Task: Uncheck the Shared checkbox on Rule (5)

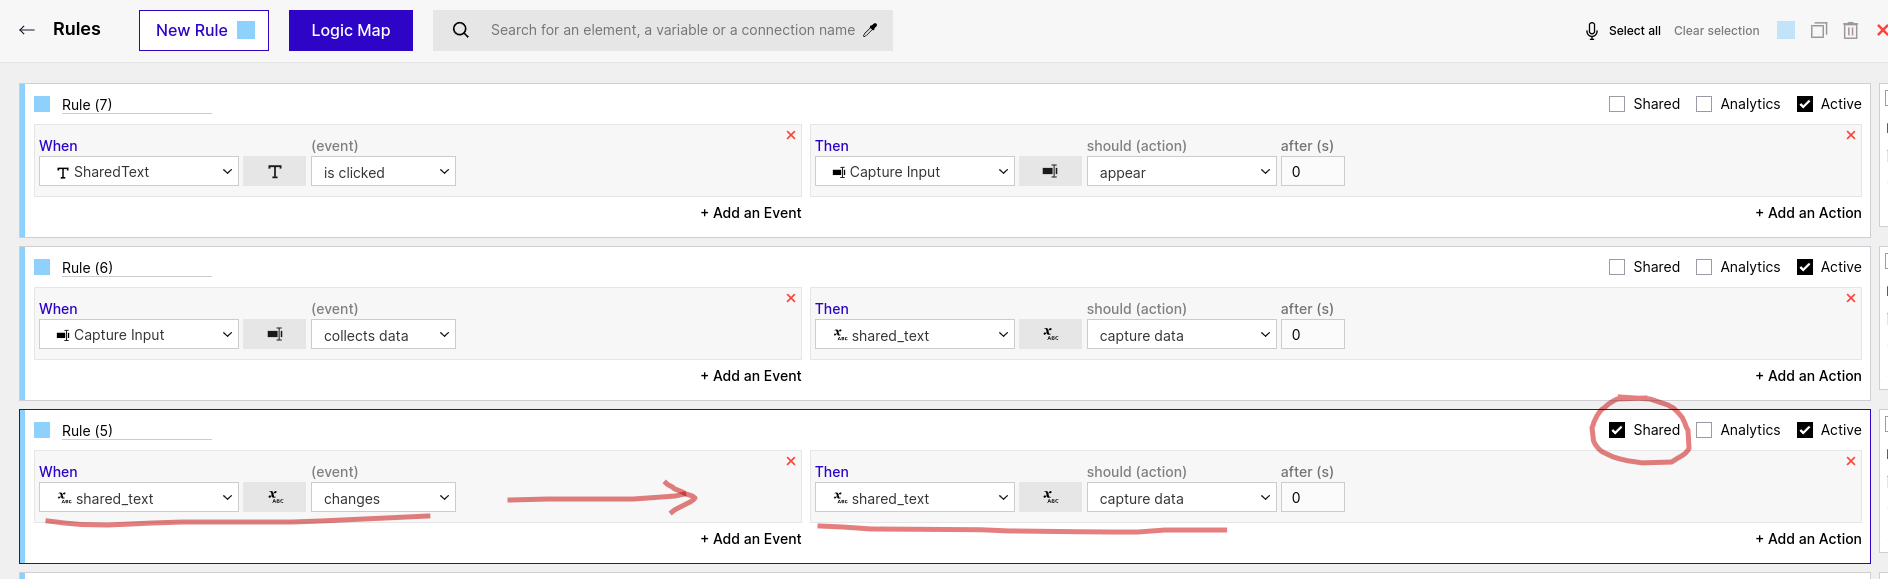Action: (1617, 430)
